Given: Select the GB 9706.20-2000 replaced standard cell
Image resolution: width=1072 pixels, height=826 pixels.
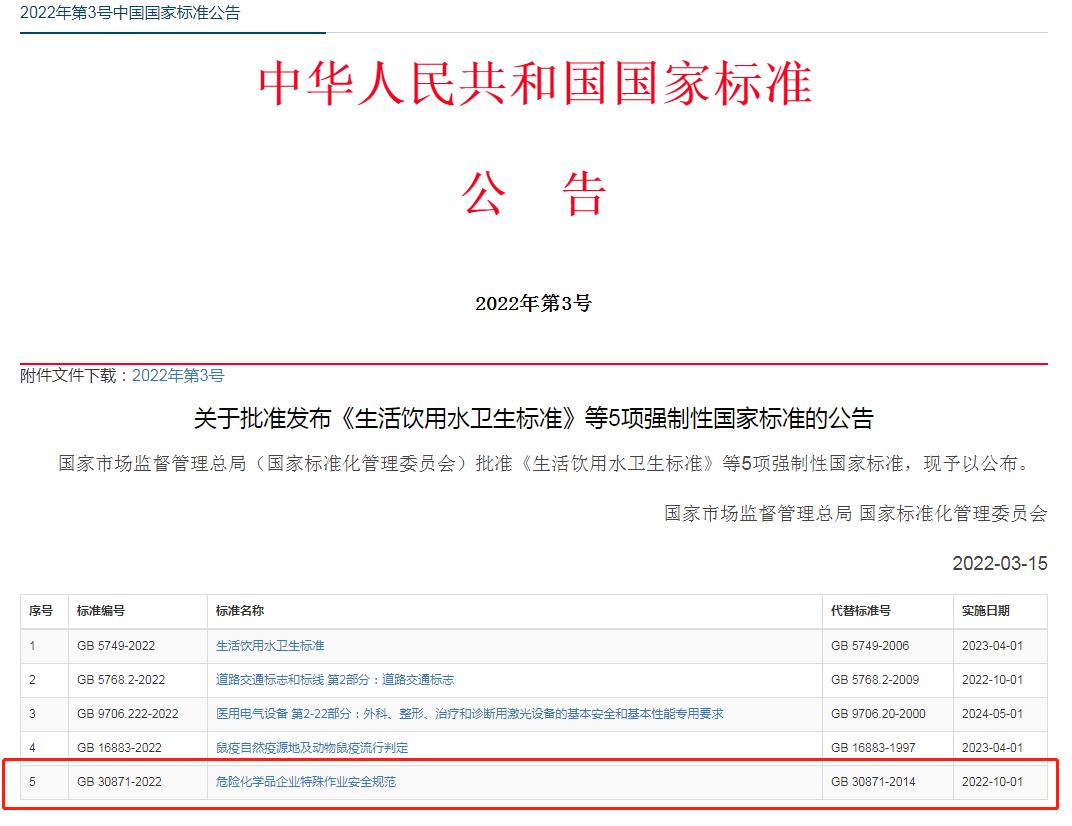Looking at the screenshot, I should coord(878,714).
